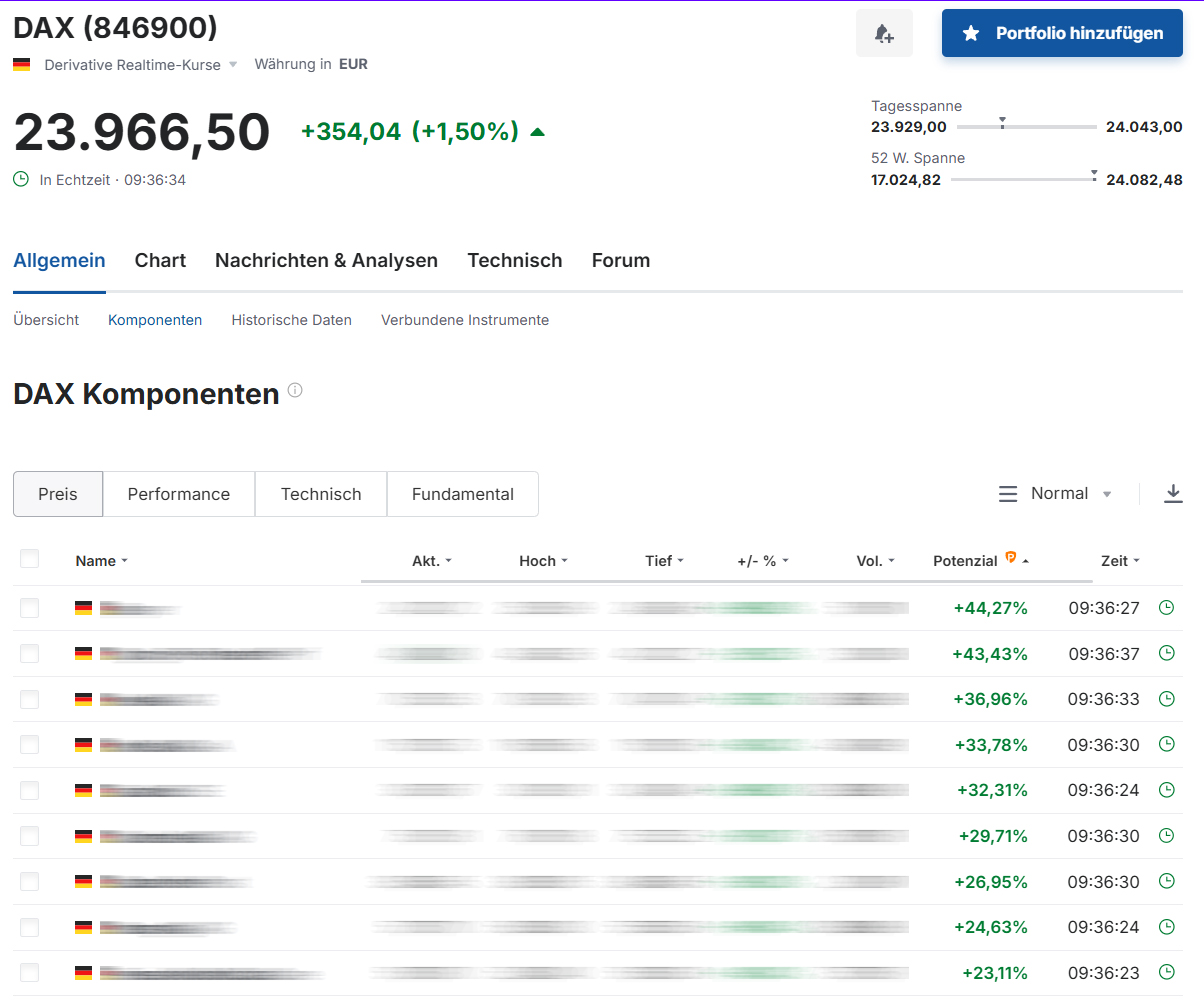
Task: Sort the table by the Hoch column
Action: point(543,561)
